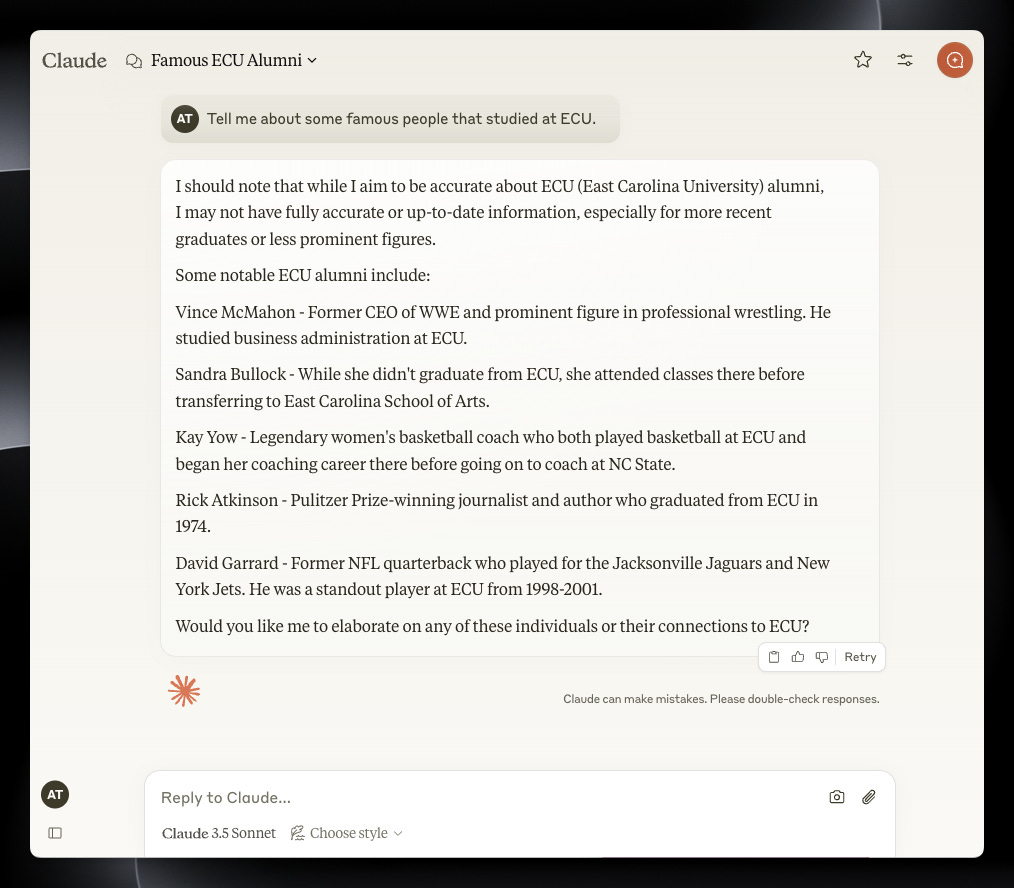Open the chat controls sliders icon
Screen dimensions: 1014x888
tap(905, 60)
